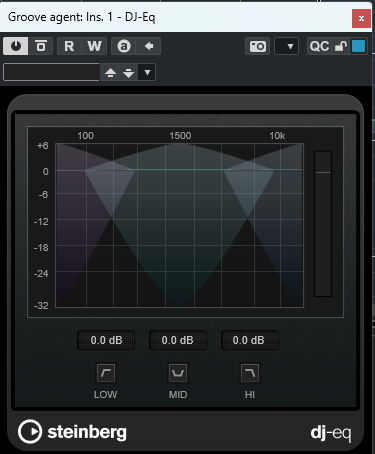Click the MID gain 0.0 dB value
Image resolution: width=375 pixels, height=454 pixels.
tap(178, 340)
